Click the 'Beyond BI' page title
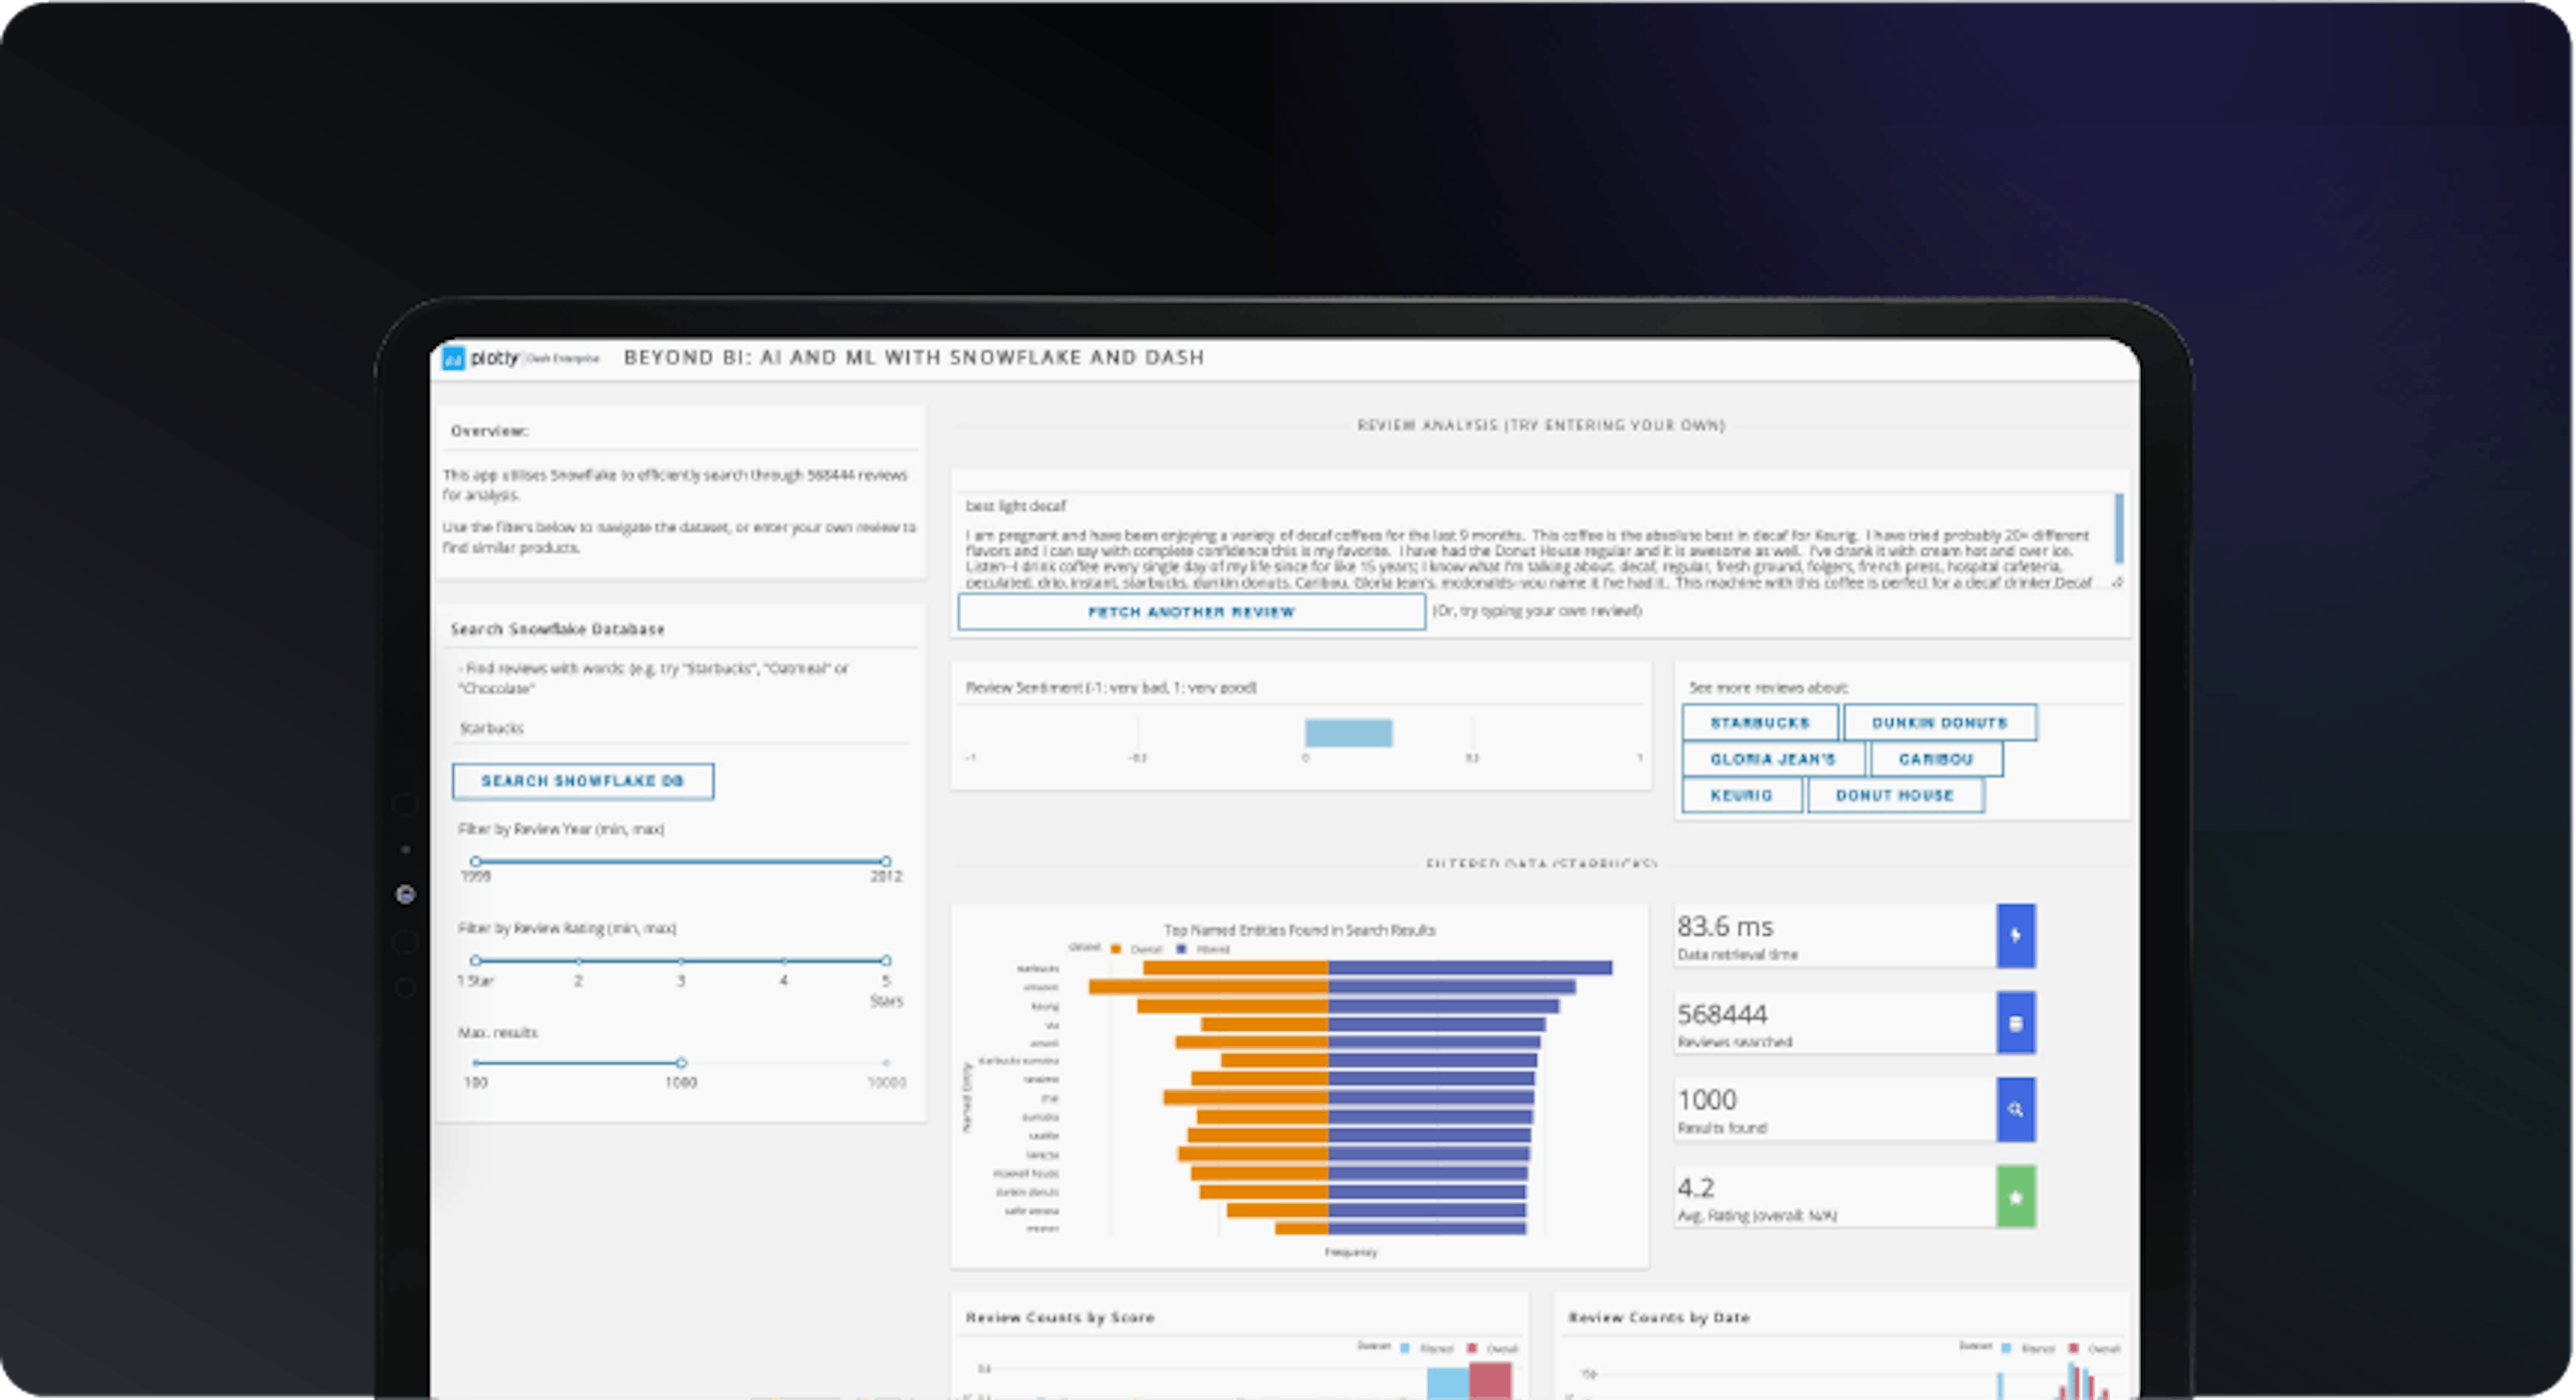The width and height of the screenshot is (2576, 1400). pos(914,358)
